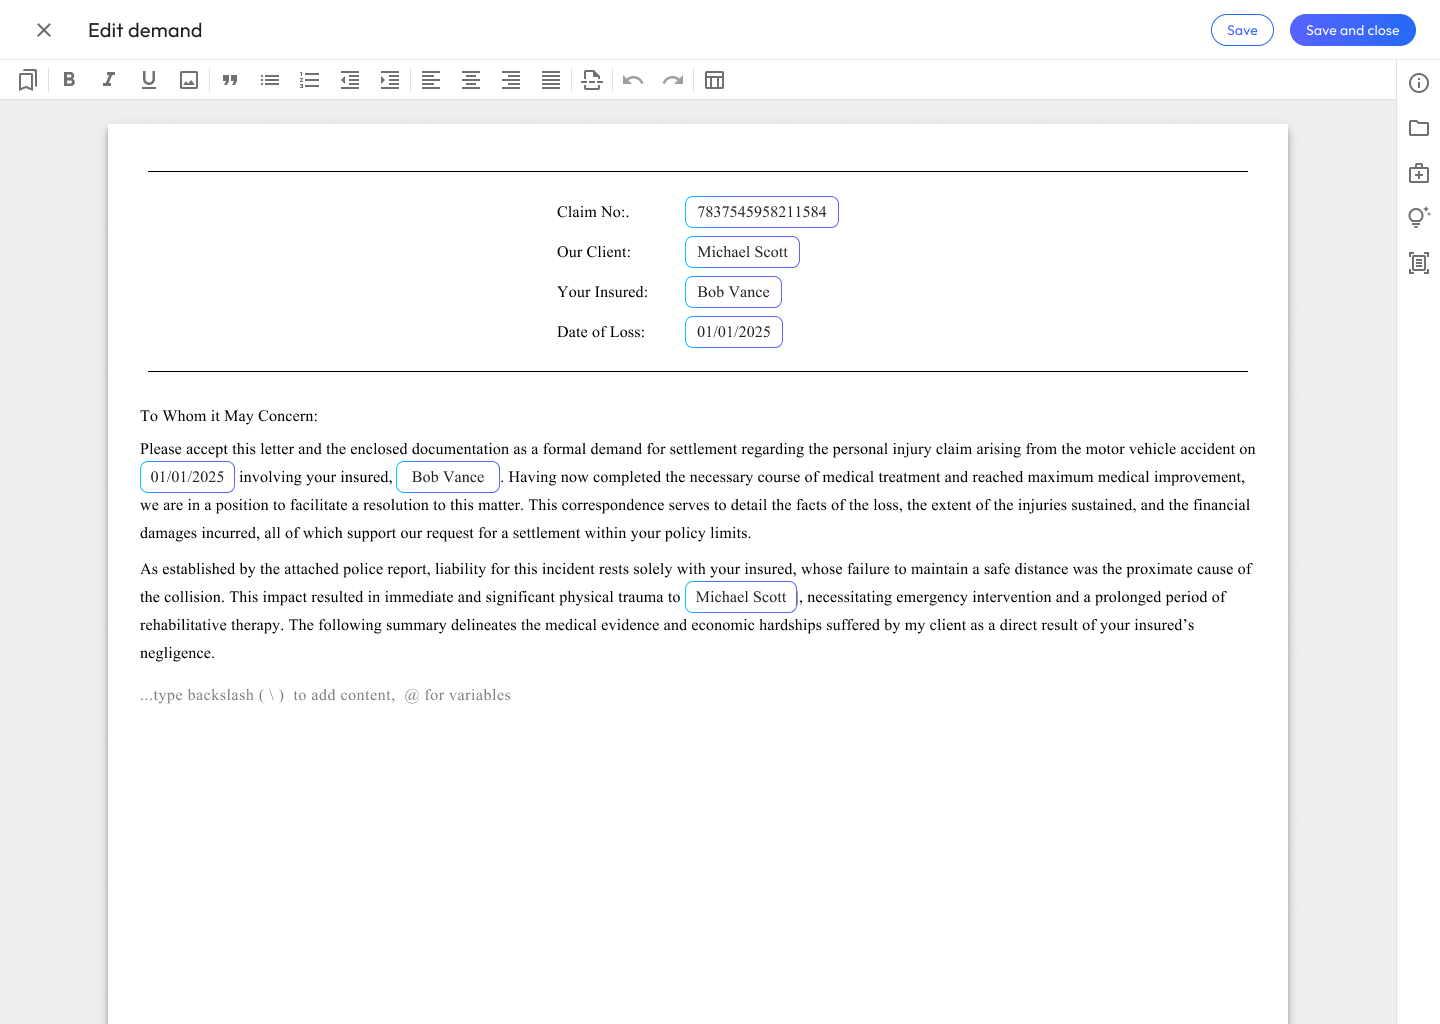Viewport: 1440px width, 1024px height.
Task: Open the medical kit sidebar panel
Action: [1419, 173]
